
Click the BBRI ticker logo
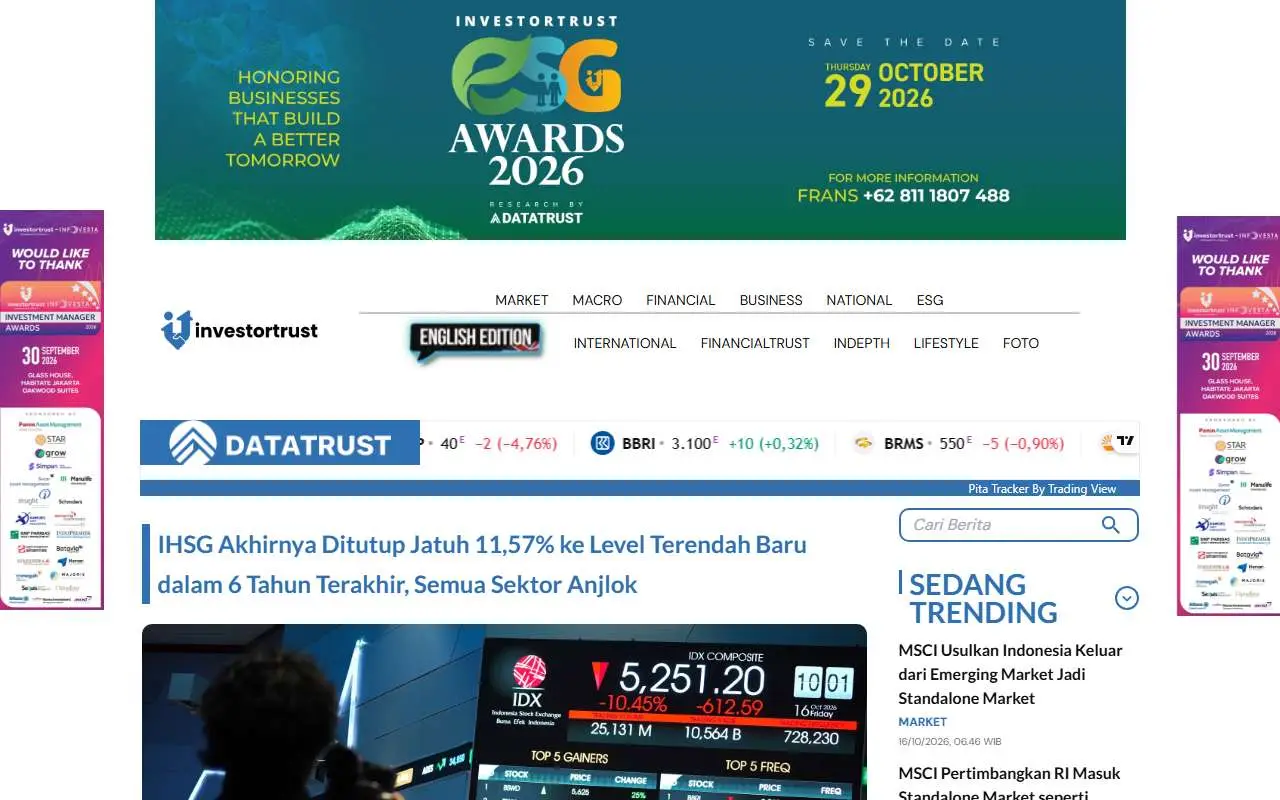[602, 443]
